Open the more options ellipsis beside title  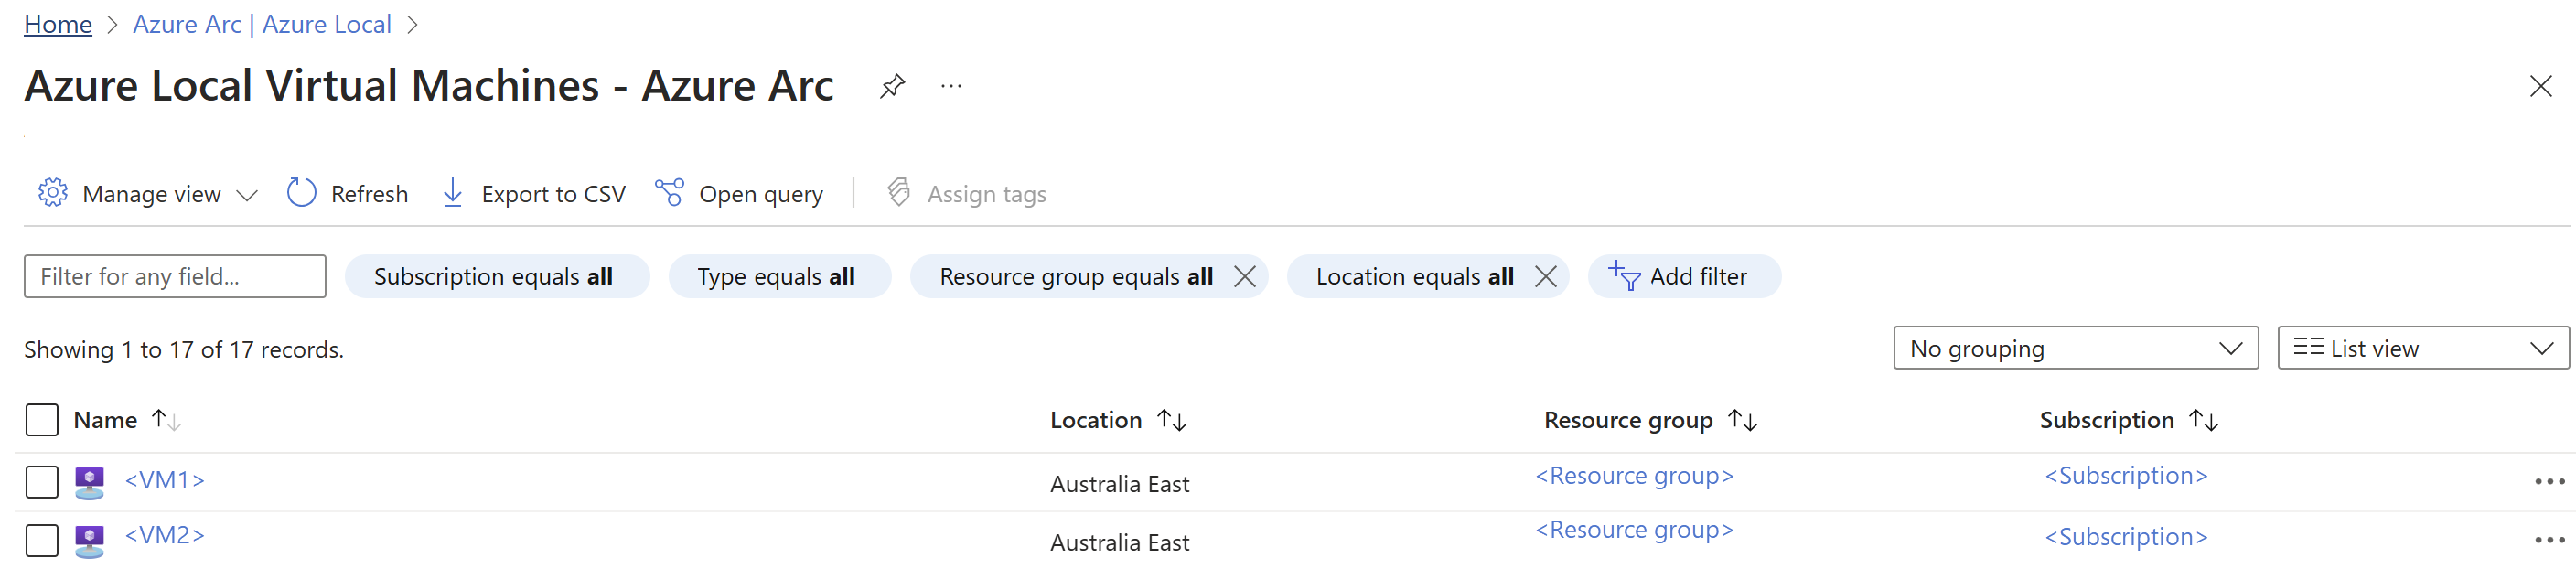click(x=951, y=87)
